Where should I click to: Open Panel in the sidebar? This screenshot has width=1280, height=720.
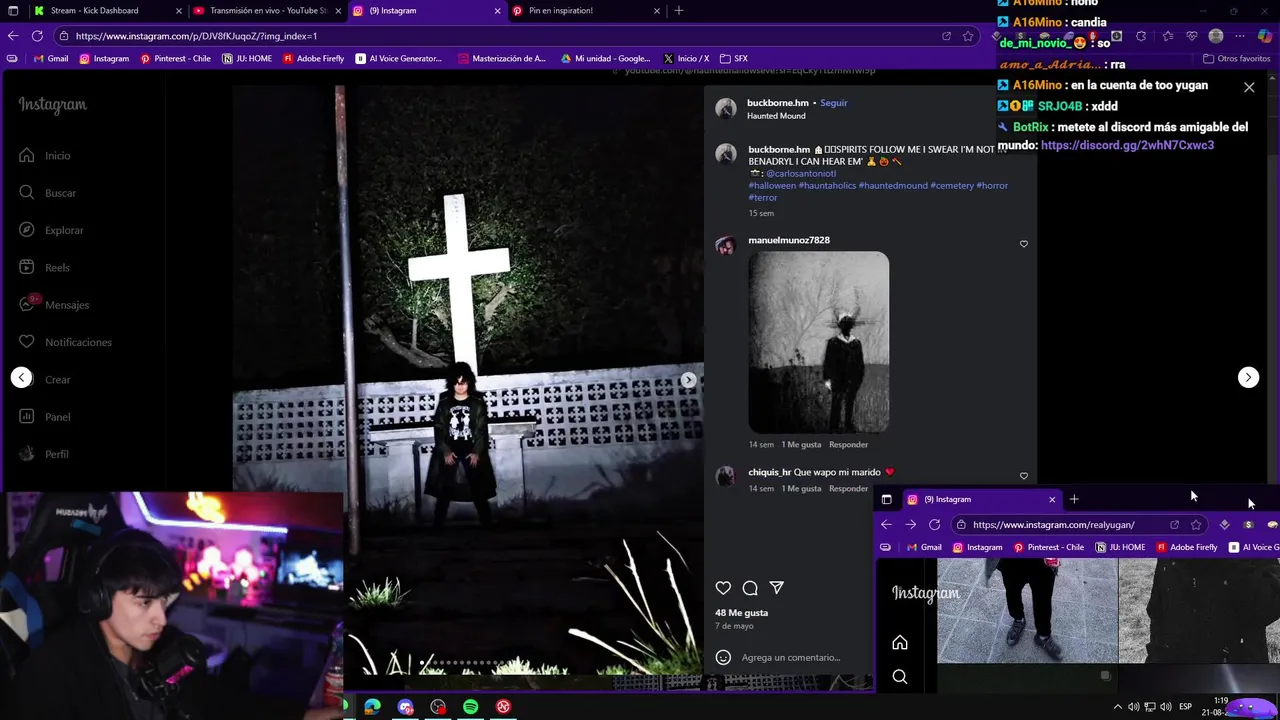pos(46,417)
